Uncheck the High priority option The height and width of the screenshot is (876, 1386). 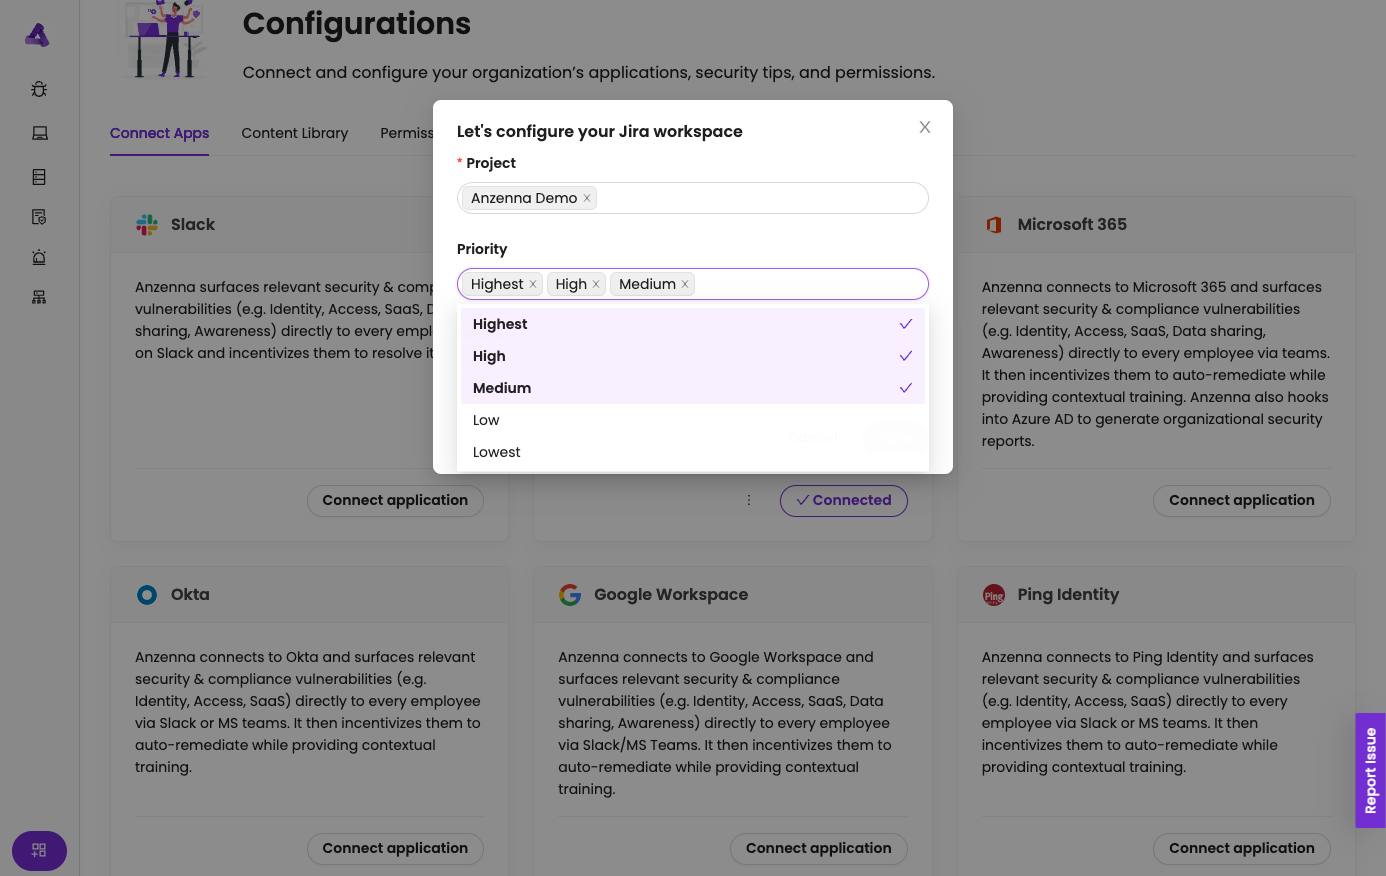point(692,356)
